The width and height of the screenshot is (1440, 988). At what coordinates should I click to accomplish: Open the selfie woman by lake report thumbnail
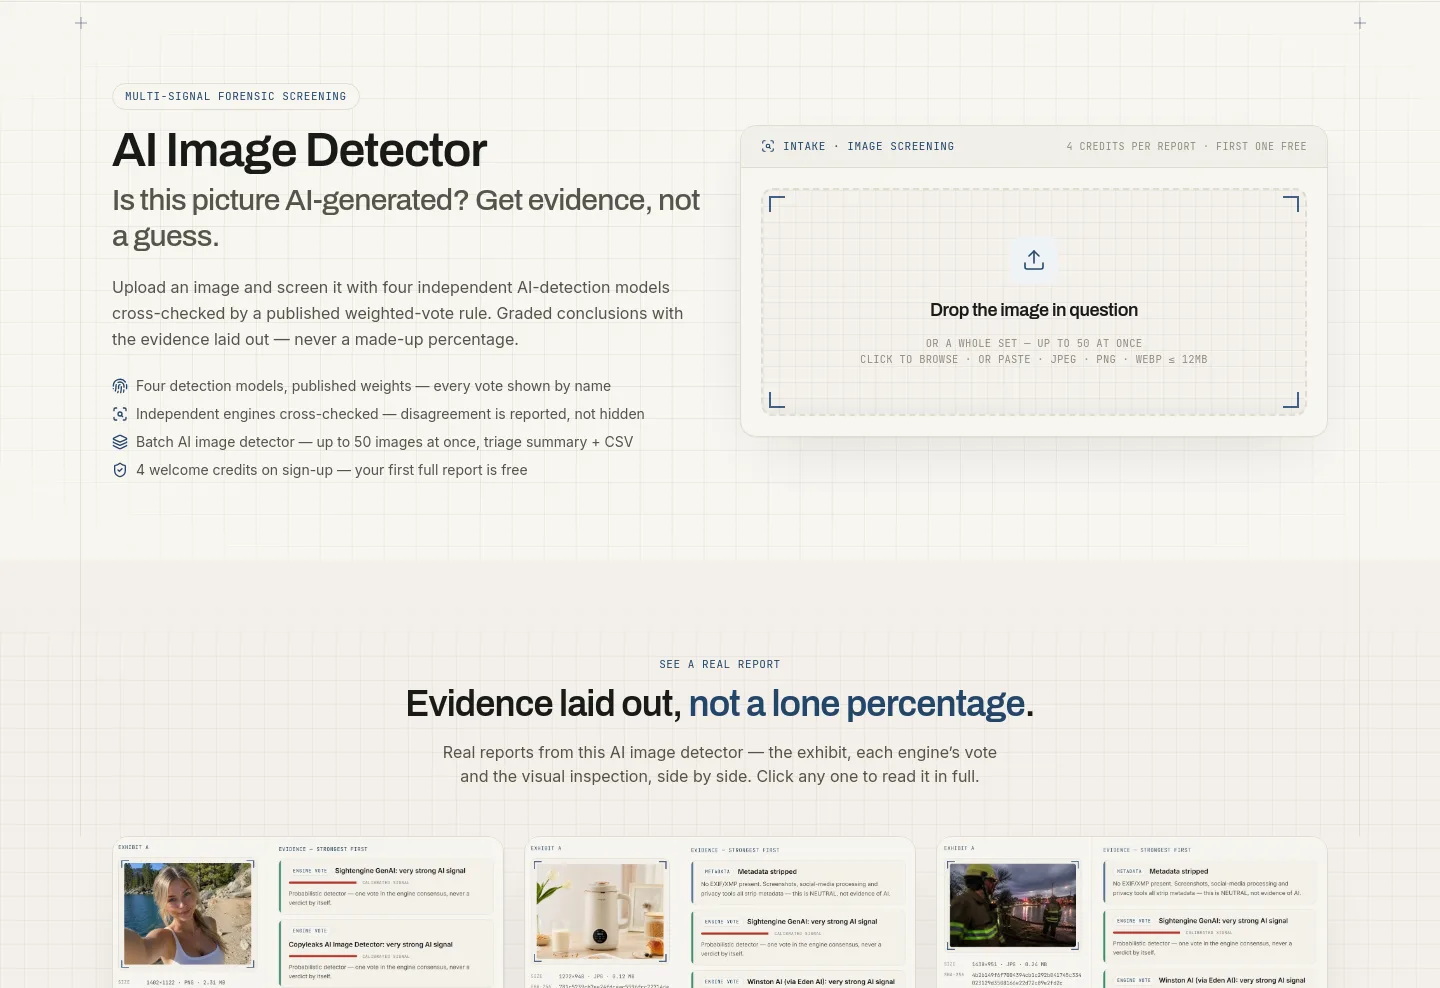pos(187,914)
